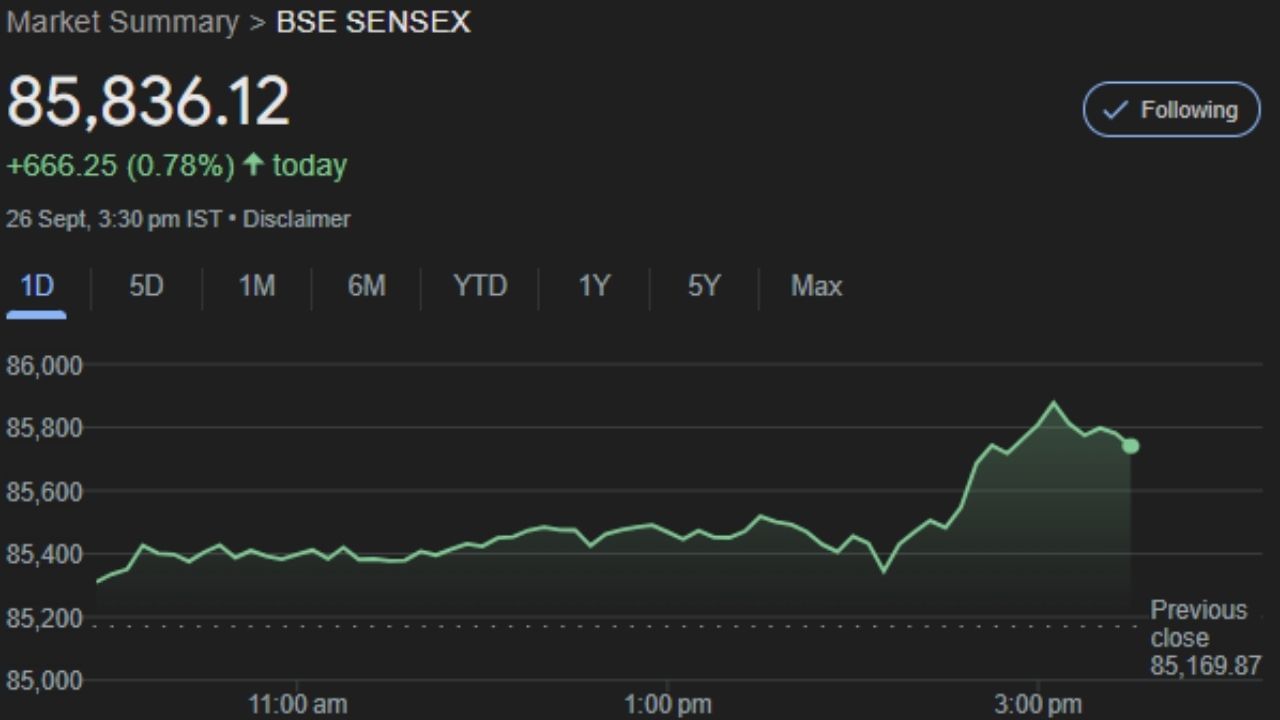Click the Previous close 85,169.87 label
Viewport: 1280px width, 720px height.
[x=1205, y=638]
